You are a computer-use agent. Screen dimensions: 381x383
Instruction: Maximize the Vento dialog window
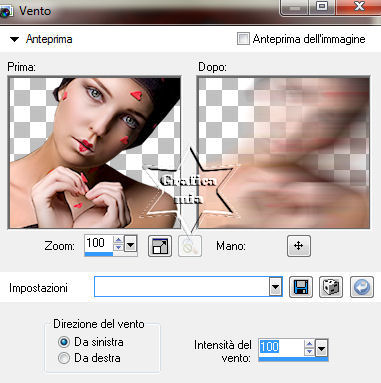click(x=322, y=7)
